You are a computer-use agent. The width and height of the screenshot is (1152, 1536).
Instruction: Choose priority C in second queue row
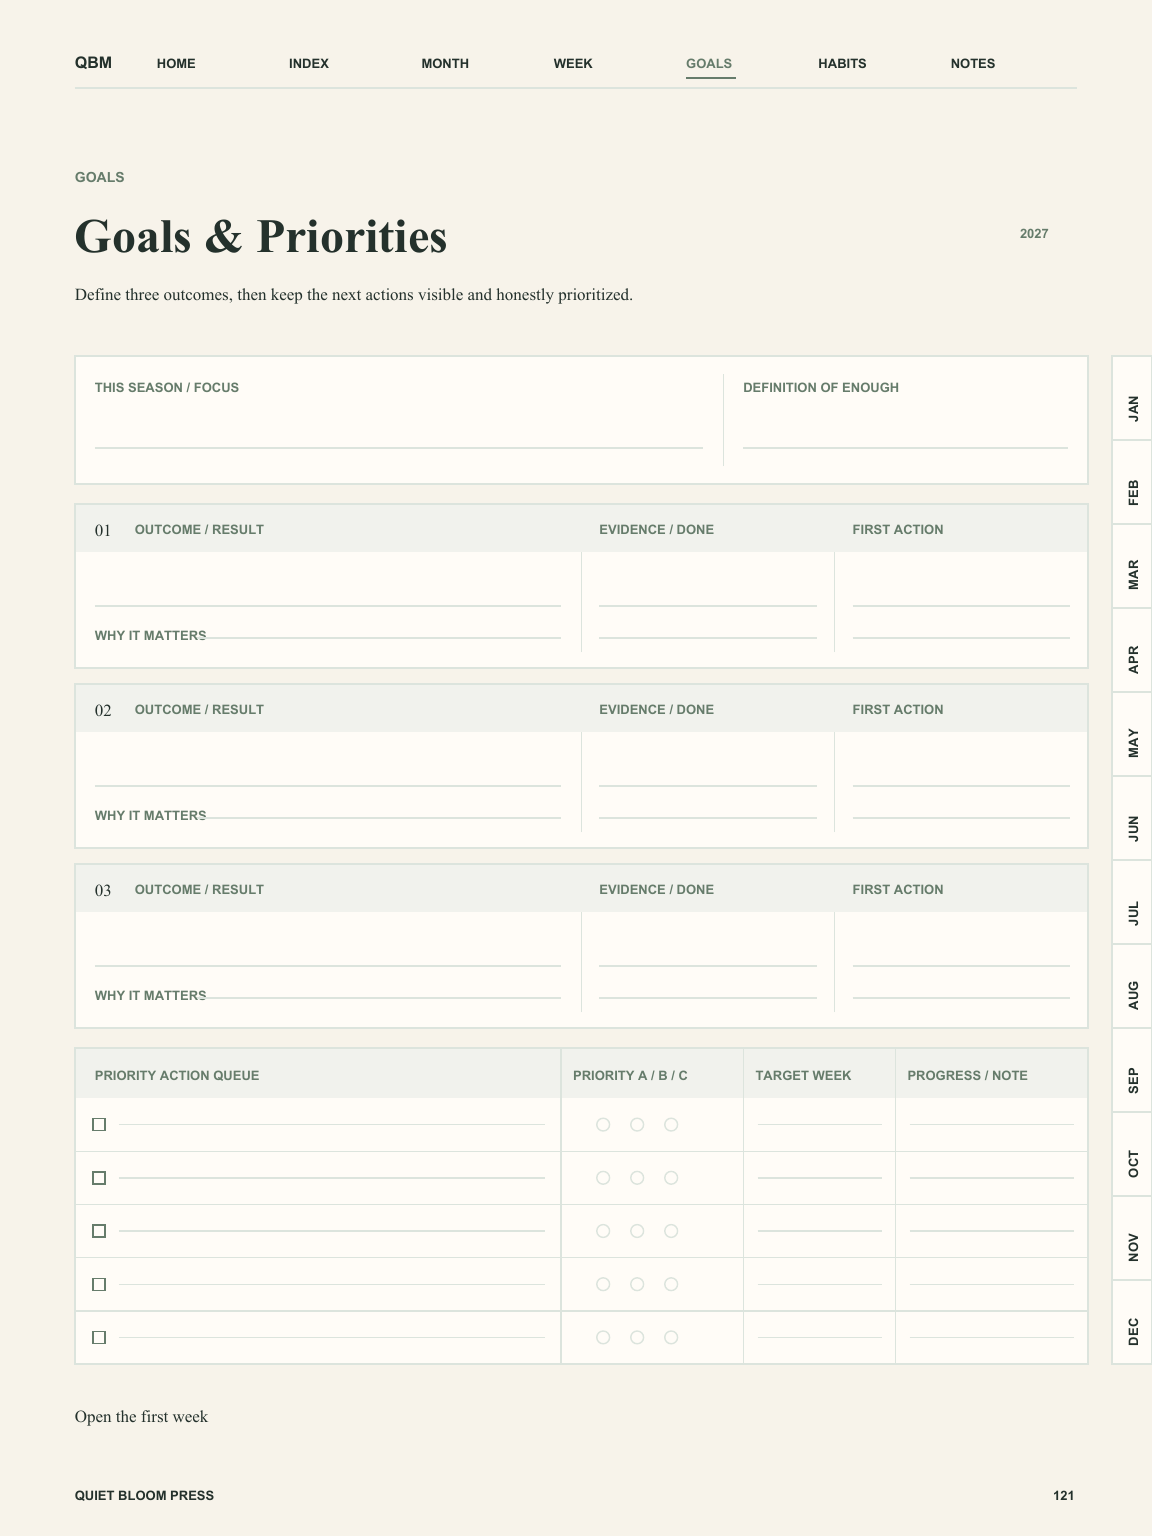point(671,1178)
